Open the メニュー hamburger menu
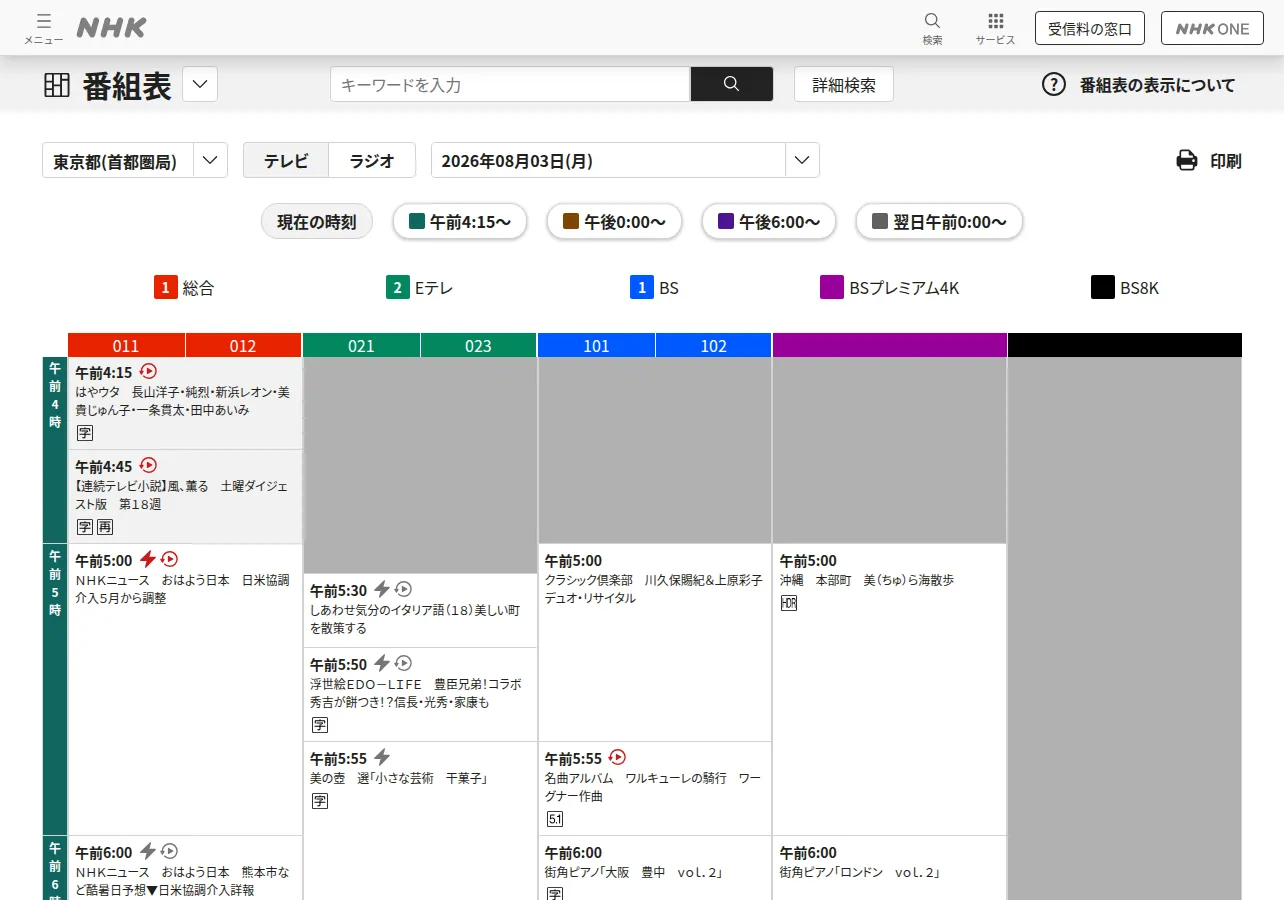 pos(43,28)
